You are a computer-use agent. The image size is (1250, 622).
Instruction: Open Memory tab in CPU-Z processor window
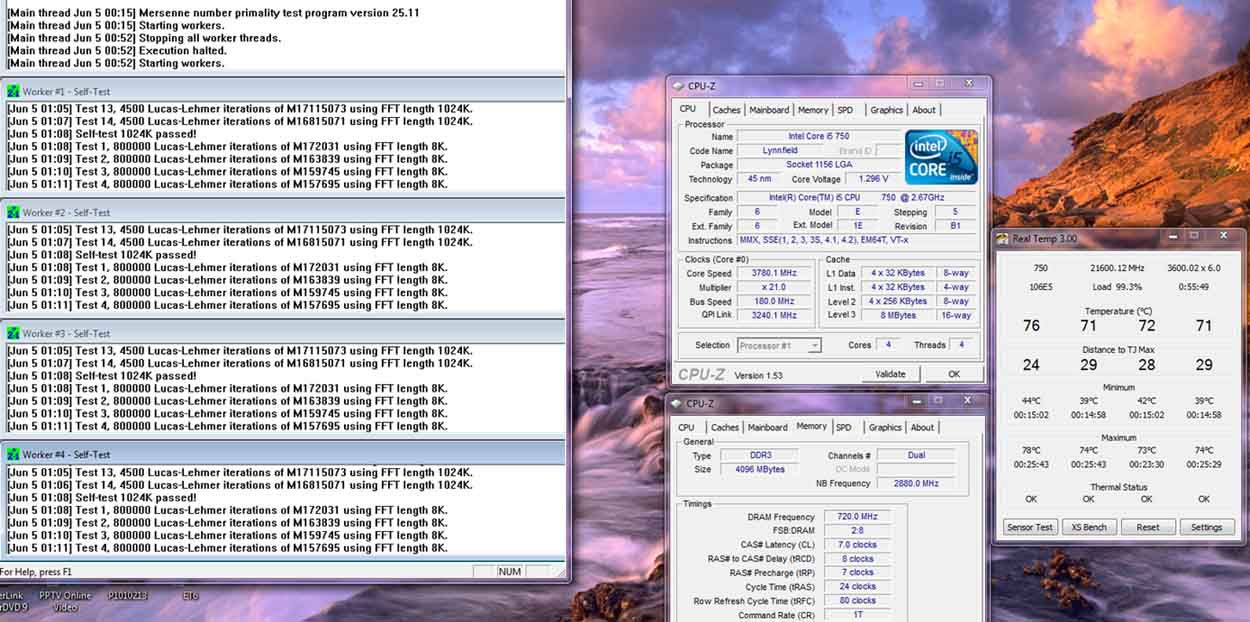pyautogui.click(x=813, y=110)
